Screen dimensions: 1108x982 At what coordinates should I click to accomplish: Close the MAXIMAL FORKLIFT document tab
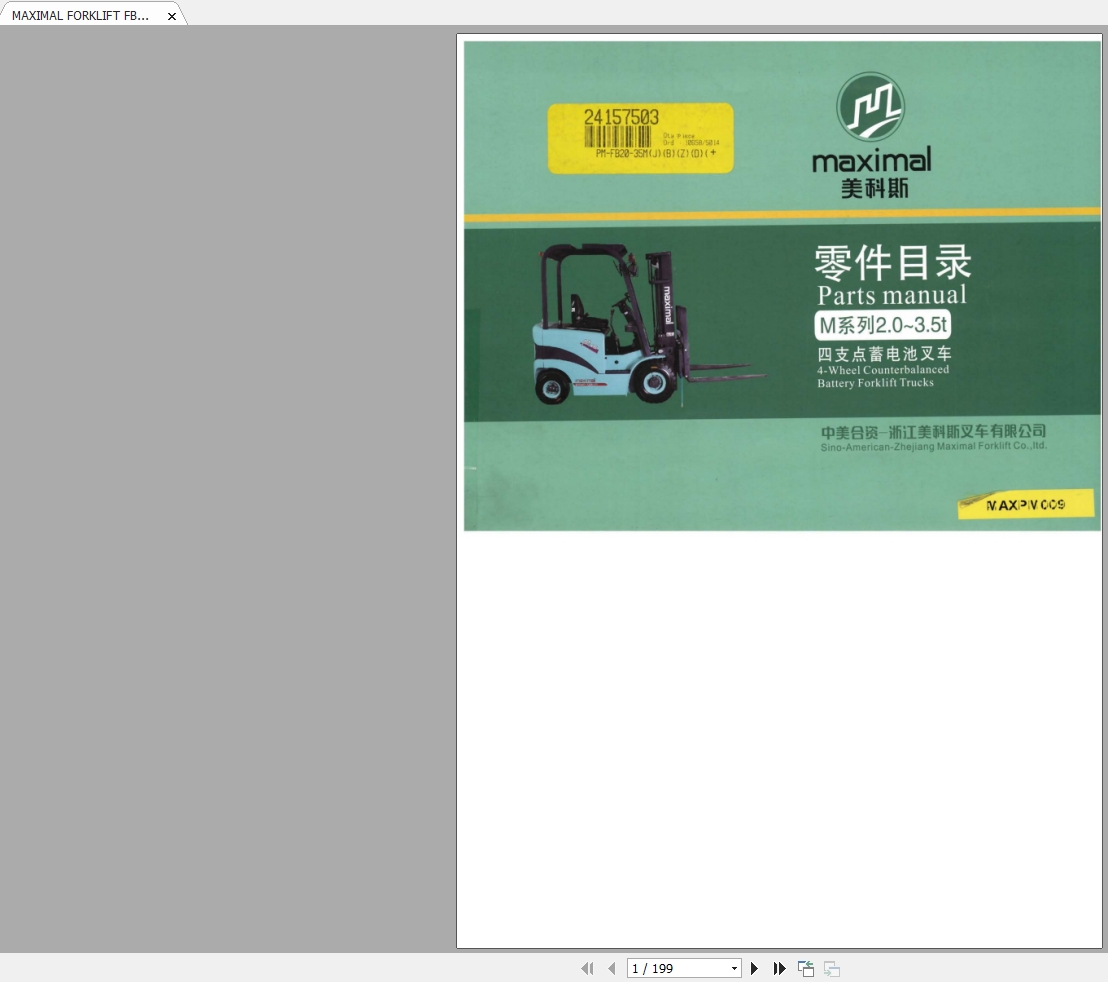[x=171, y=15]
